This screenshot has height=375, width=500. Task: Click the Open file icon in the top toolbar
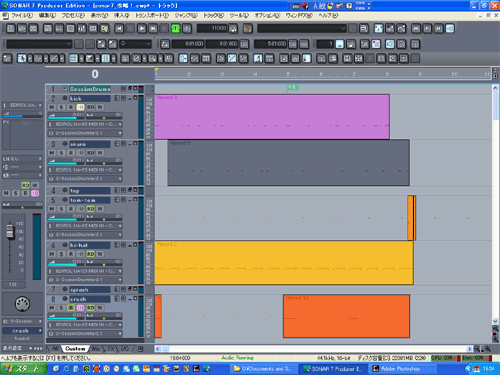click(x=22, y=29)
